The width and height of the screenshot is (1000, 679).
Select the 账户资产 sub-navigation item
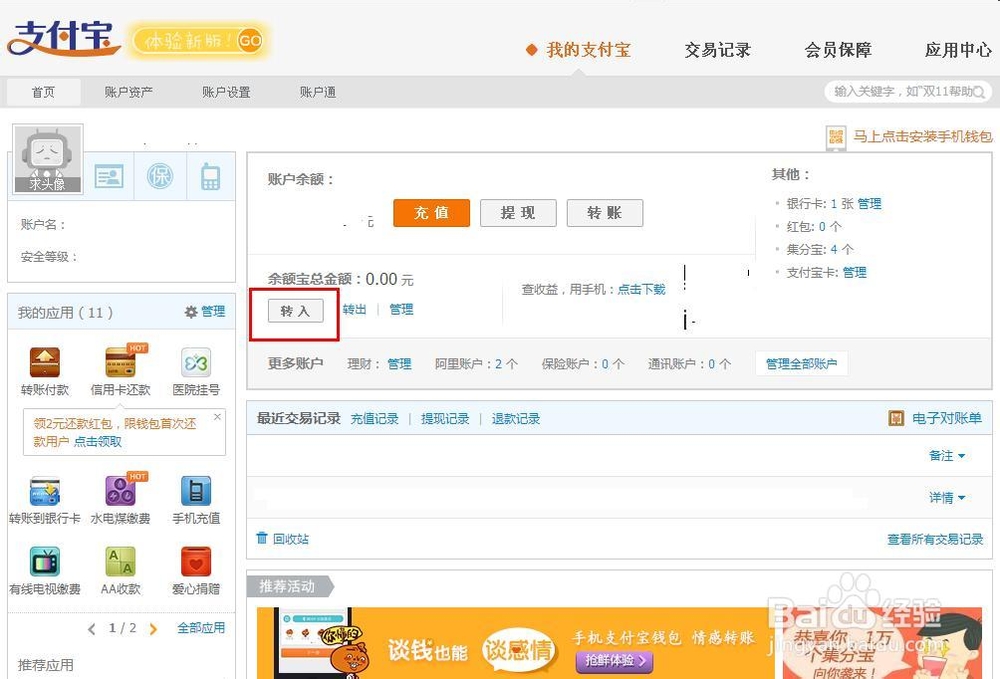[x=128, y=92]
